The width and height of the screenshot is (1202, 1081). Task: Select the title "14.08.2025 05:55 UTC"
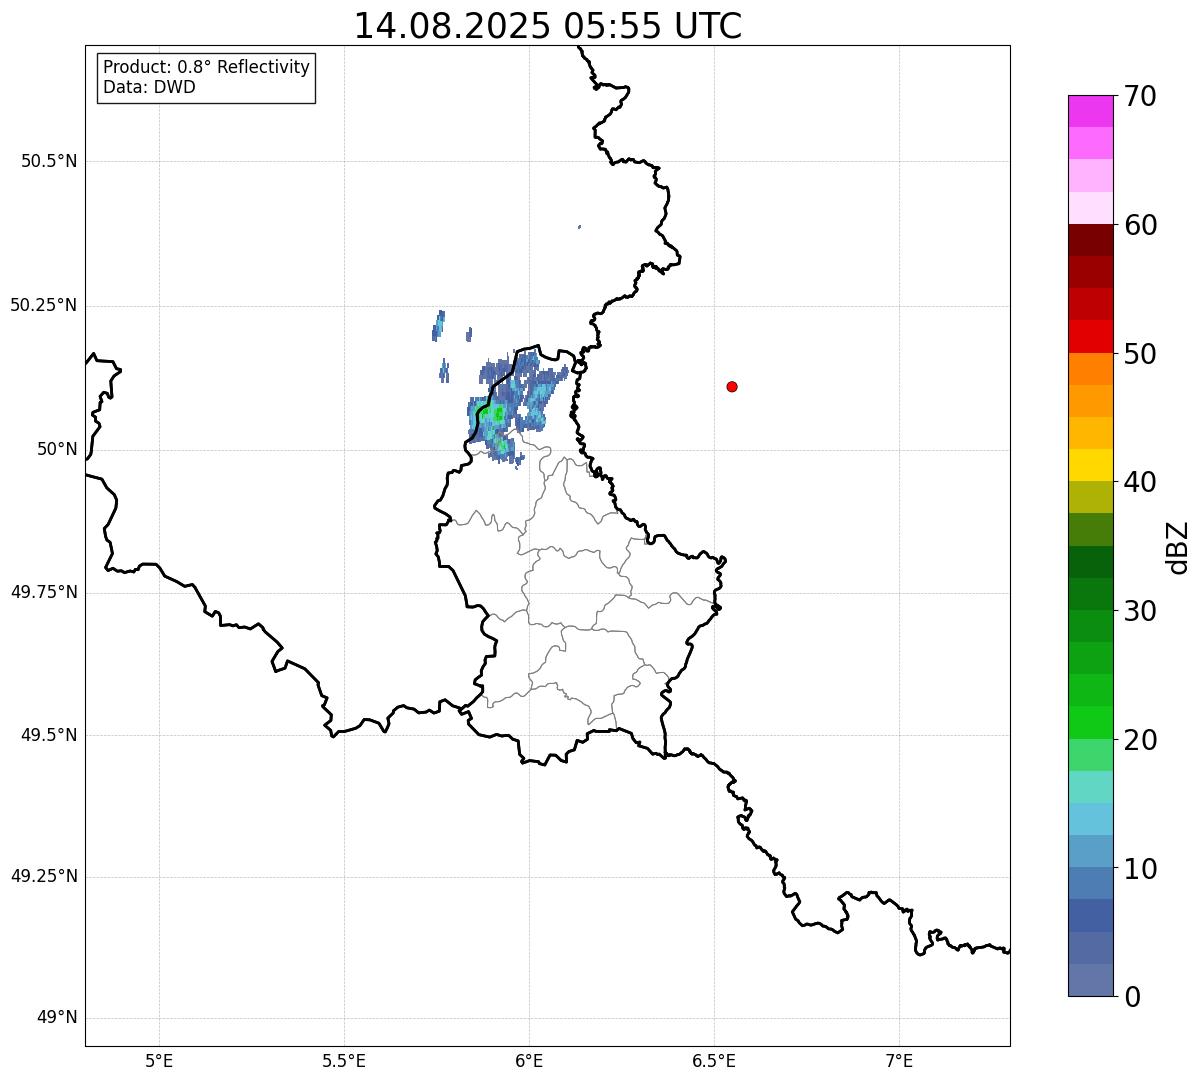[548, 26]
